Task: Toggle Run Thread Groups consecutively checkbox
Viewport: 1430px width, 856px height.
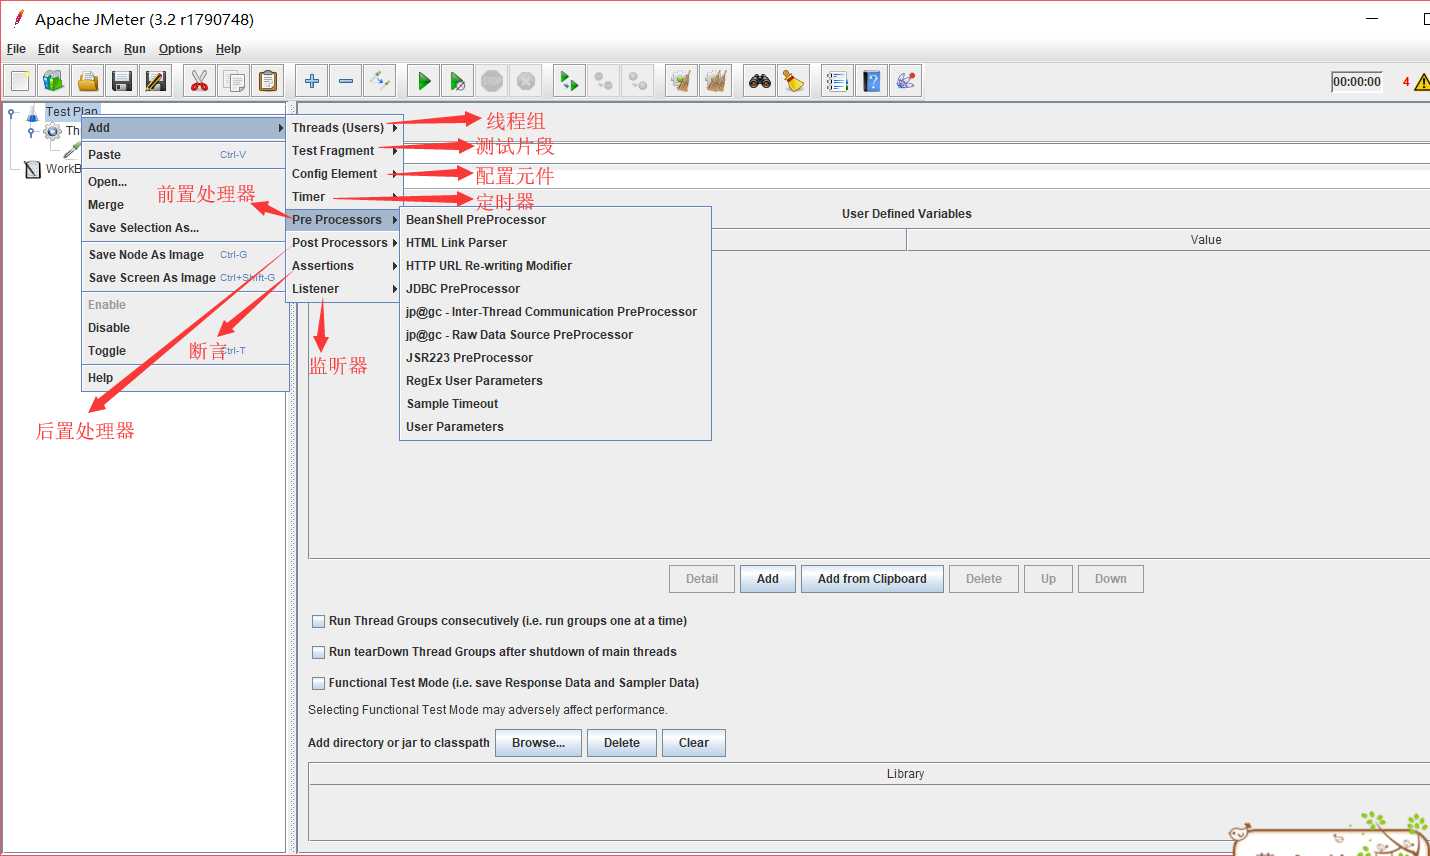Action: (x=319, y=621)
